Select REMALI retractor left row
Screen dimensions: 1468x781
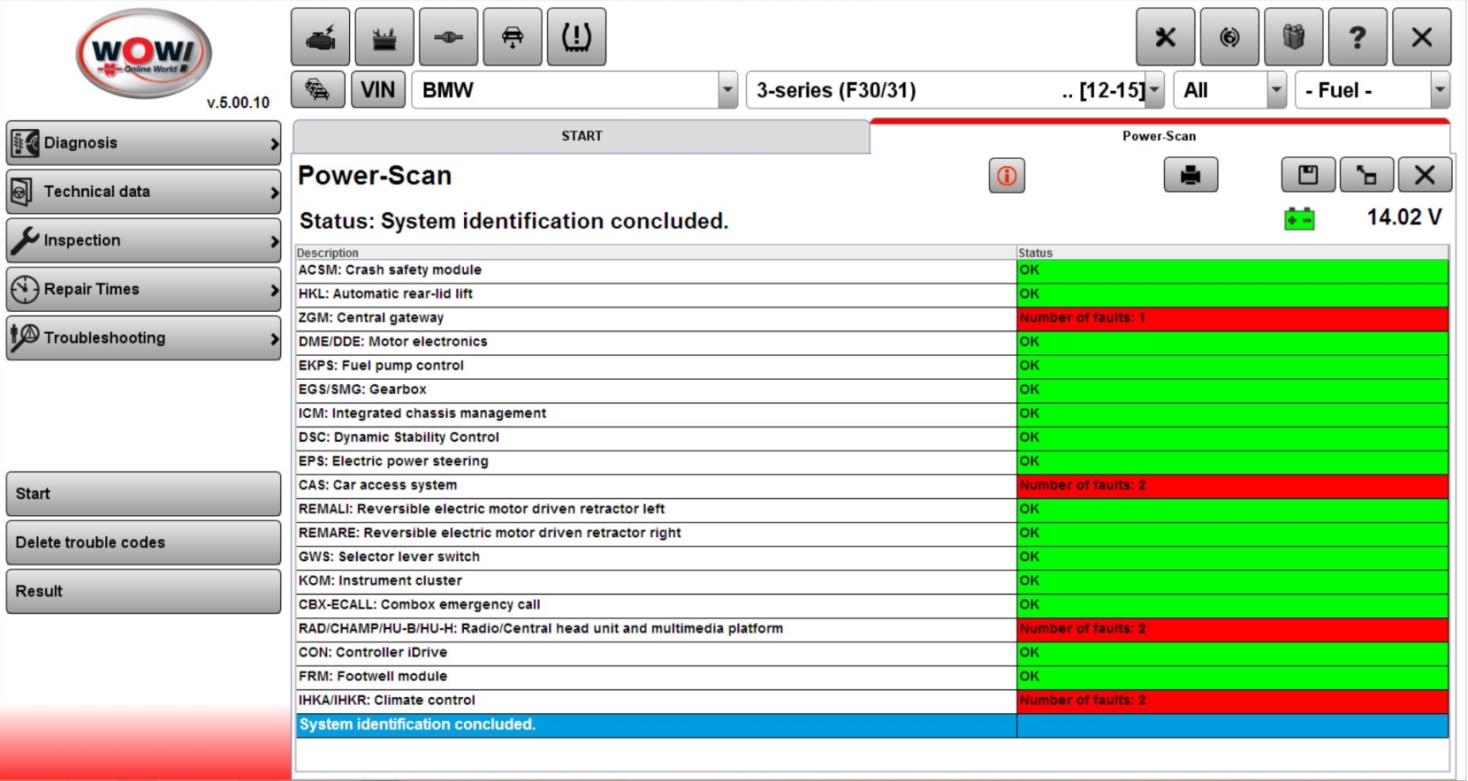[x=872, y=509]
